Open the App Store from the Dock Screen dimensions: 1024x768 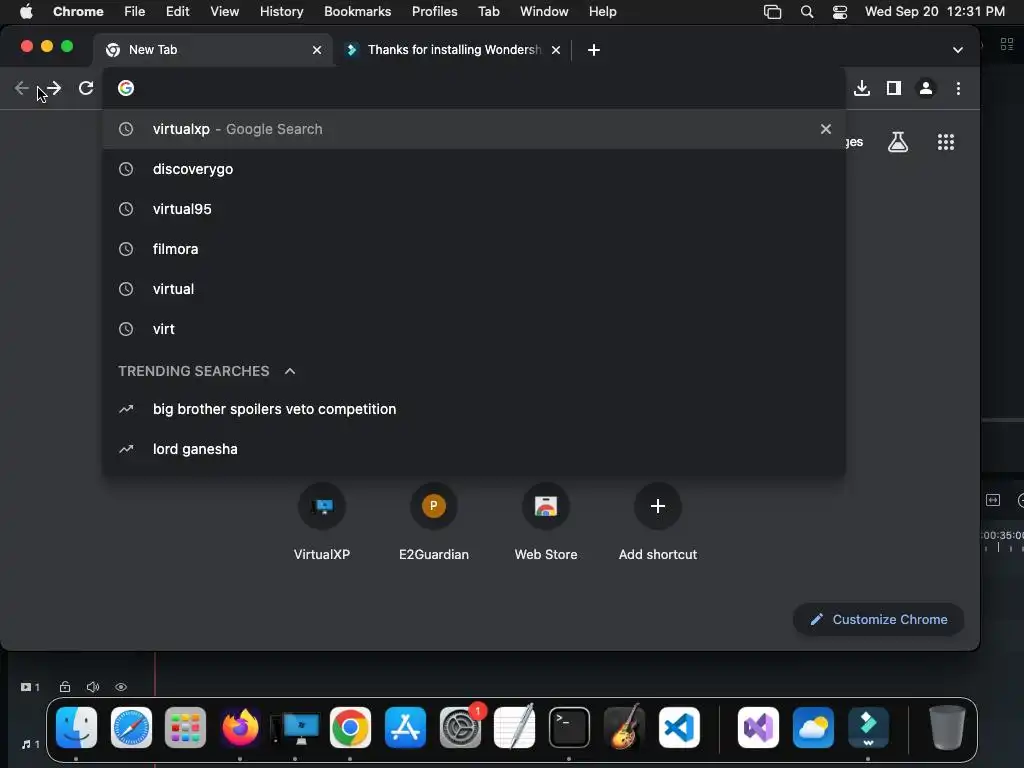(405, 728)
